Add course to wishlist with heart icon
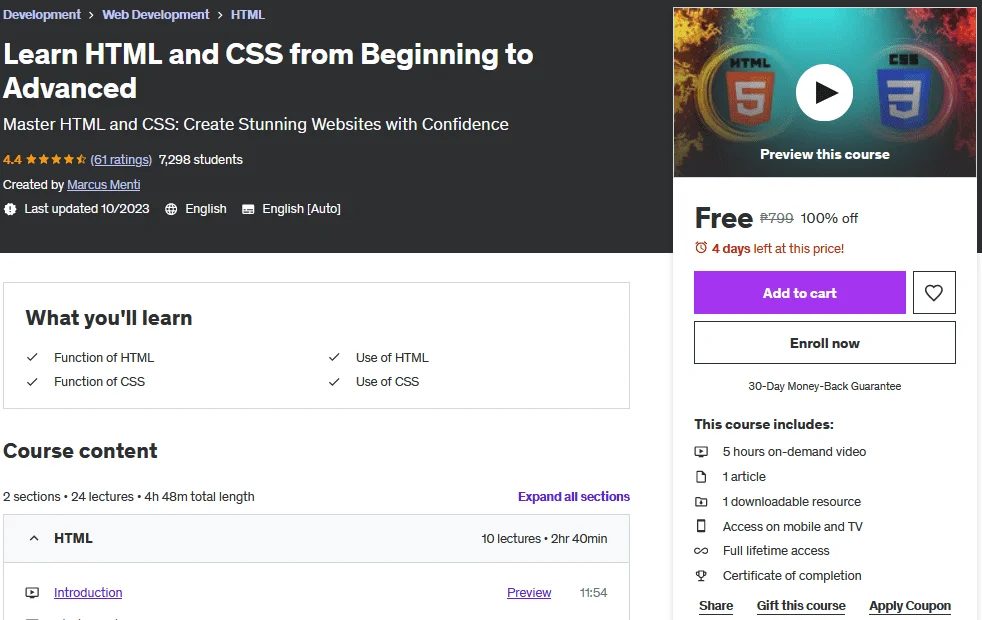This screenshot has width=982, height=620. tap(934, 292)
